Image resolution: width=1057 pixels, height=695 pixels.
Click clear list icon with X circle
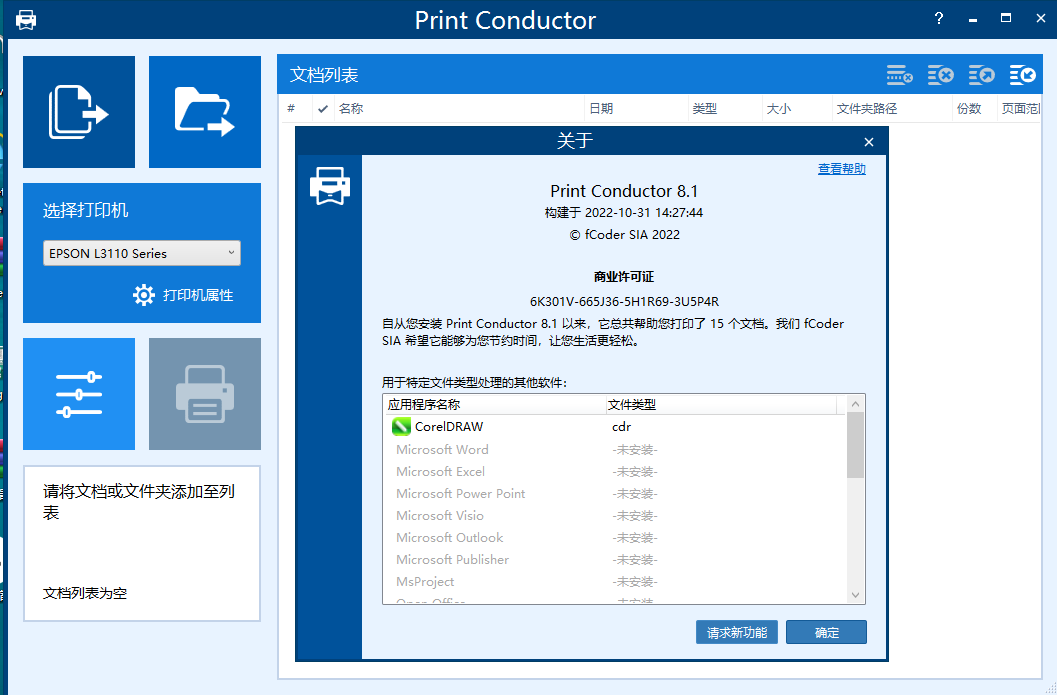point(940,75)
